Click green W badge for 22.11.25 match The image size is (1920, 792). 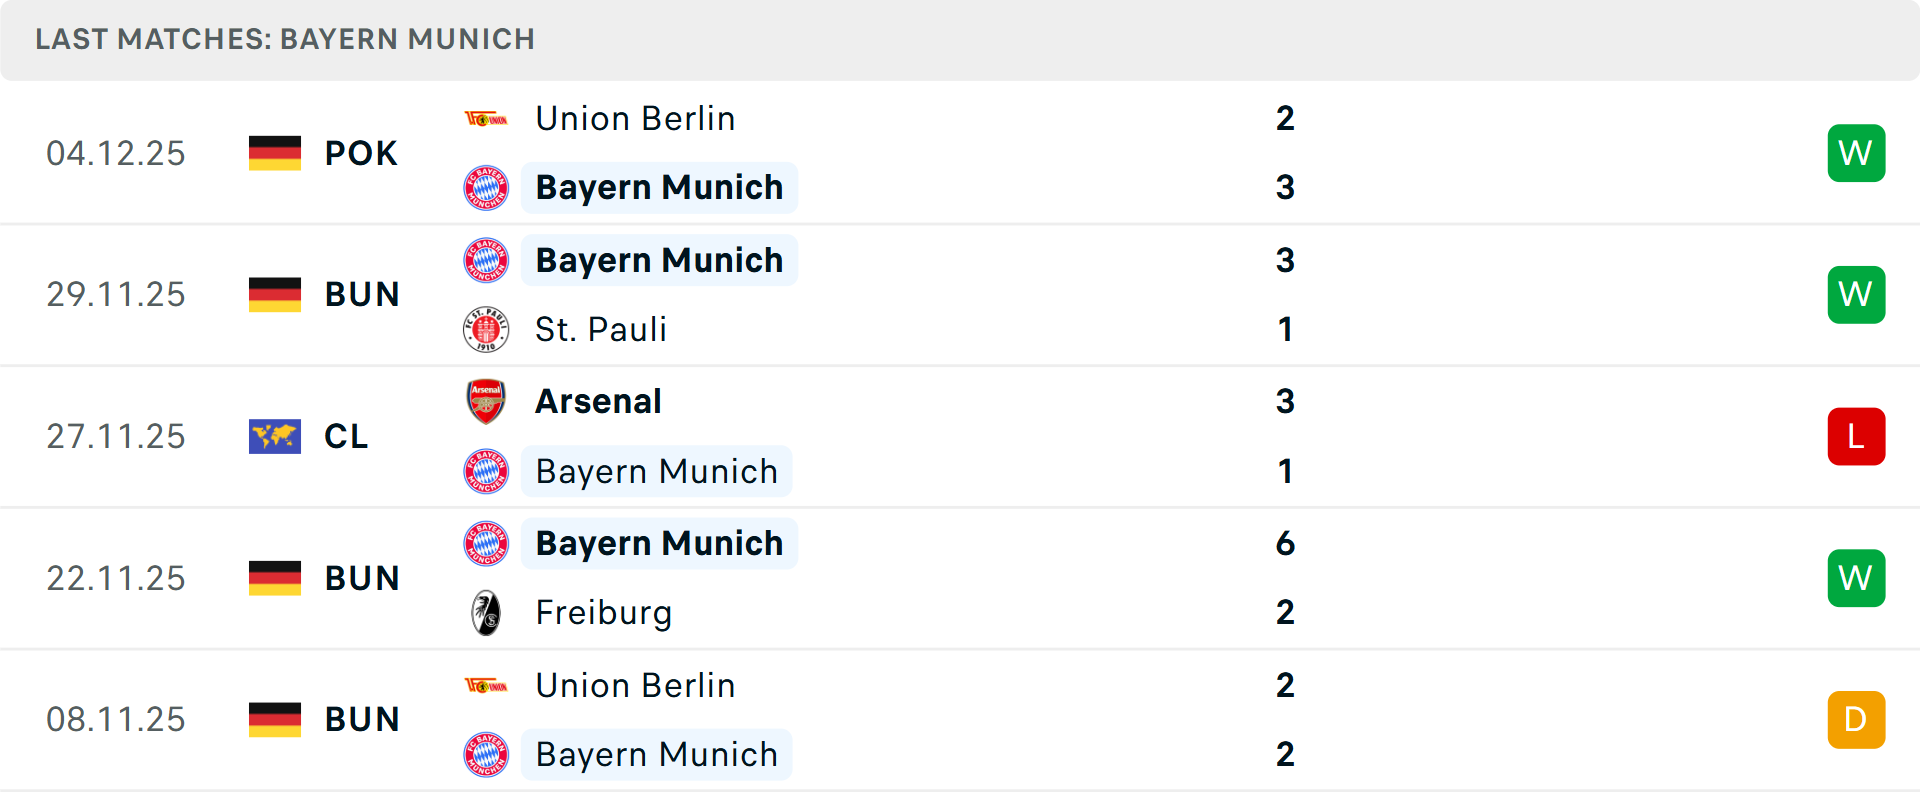click(1856, 578)
